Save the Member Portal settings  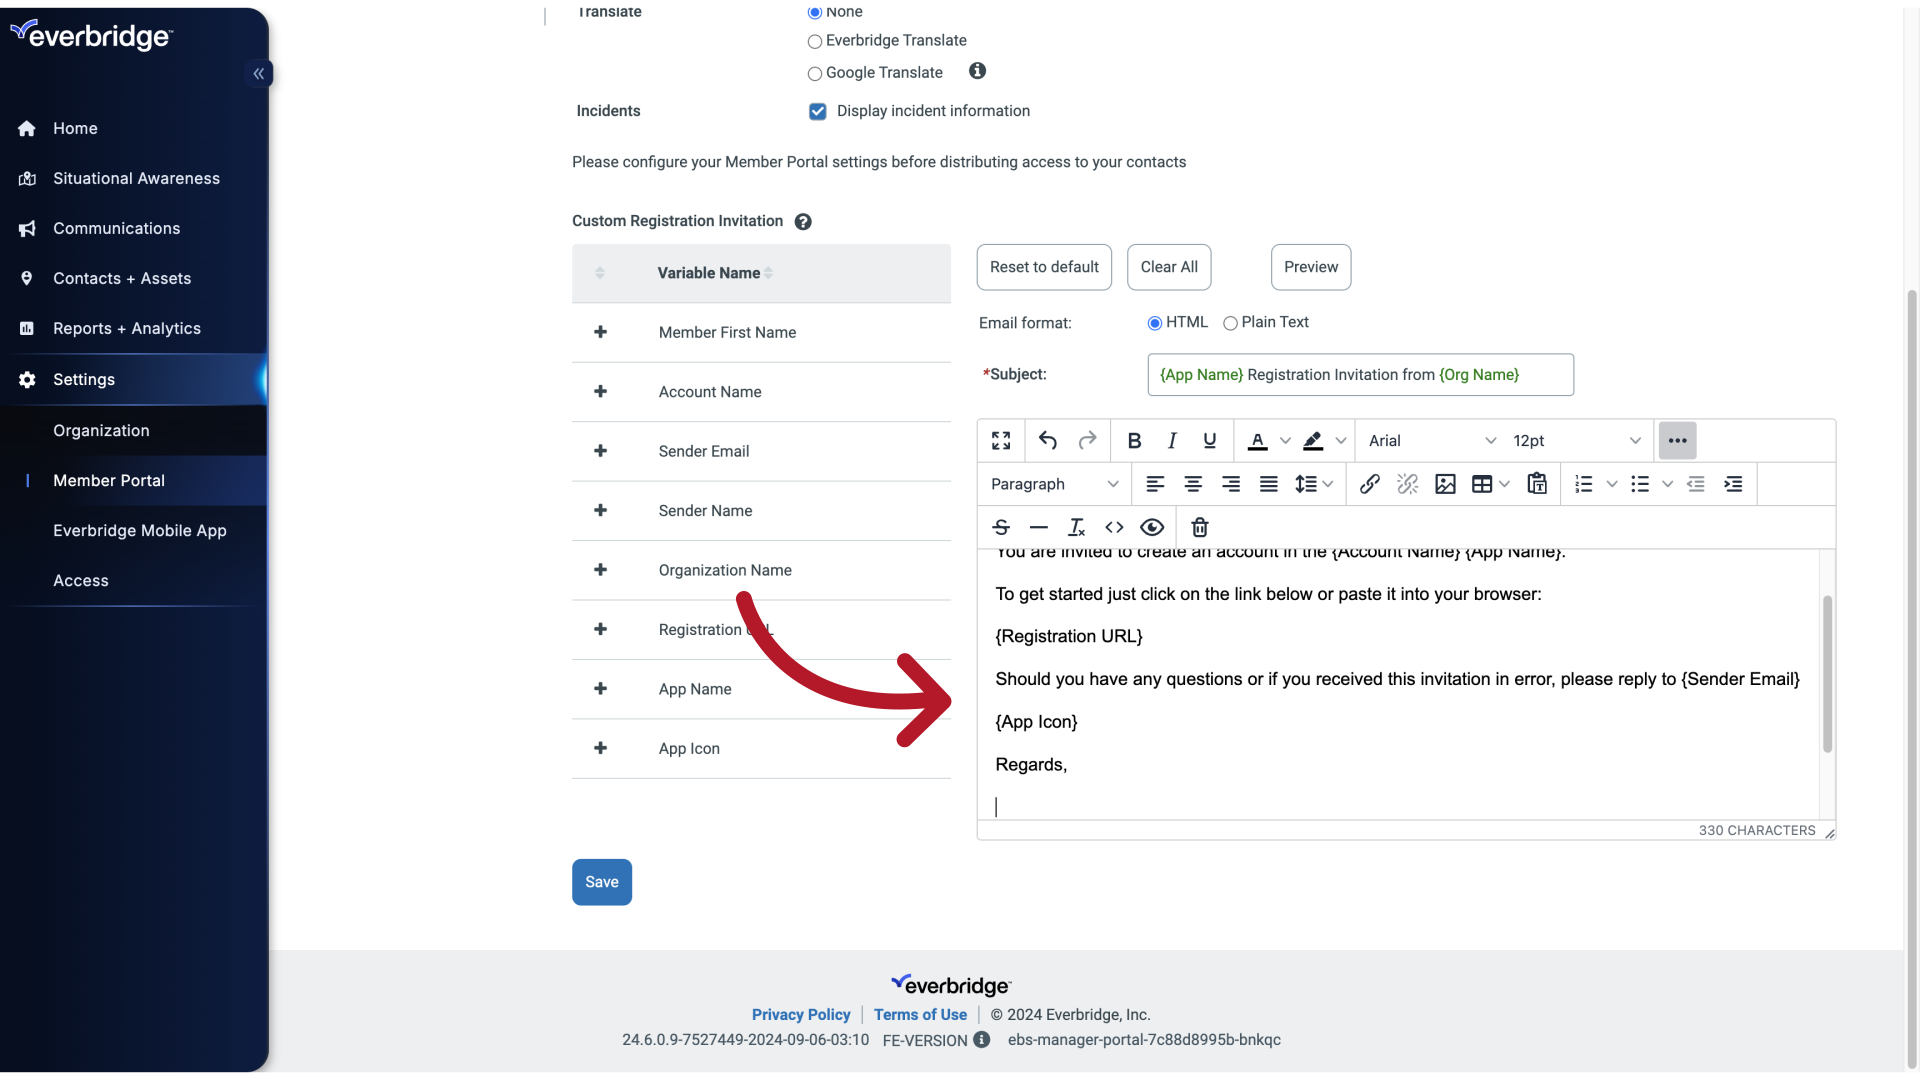(x=602, y=882)
